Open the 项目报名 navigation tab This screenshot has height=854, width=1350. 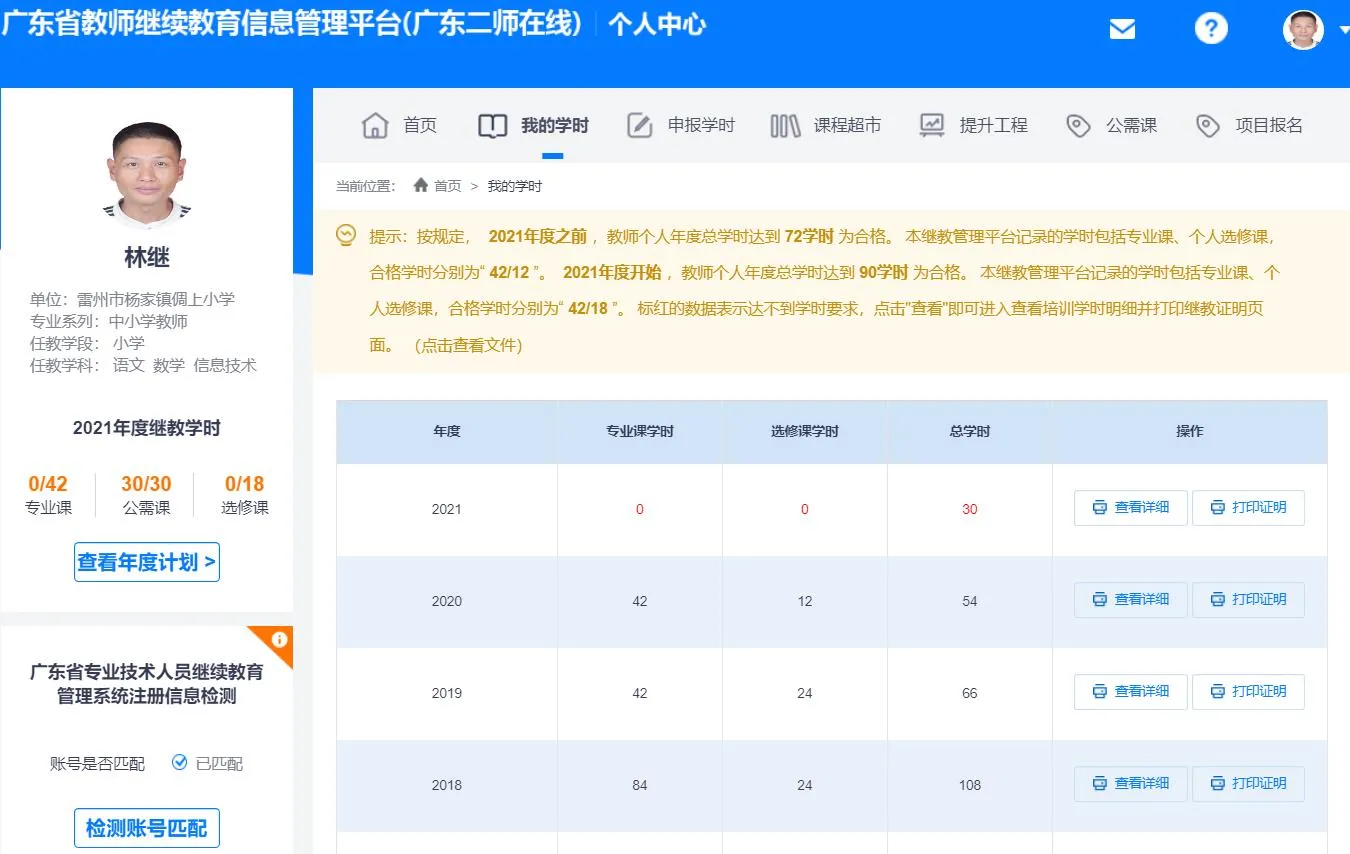coord(1250,125)
